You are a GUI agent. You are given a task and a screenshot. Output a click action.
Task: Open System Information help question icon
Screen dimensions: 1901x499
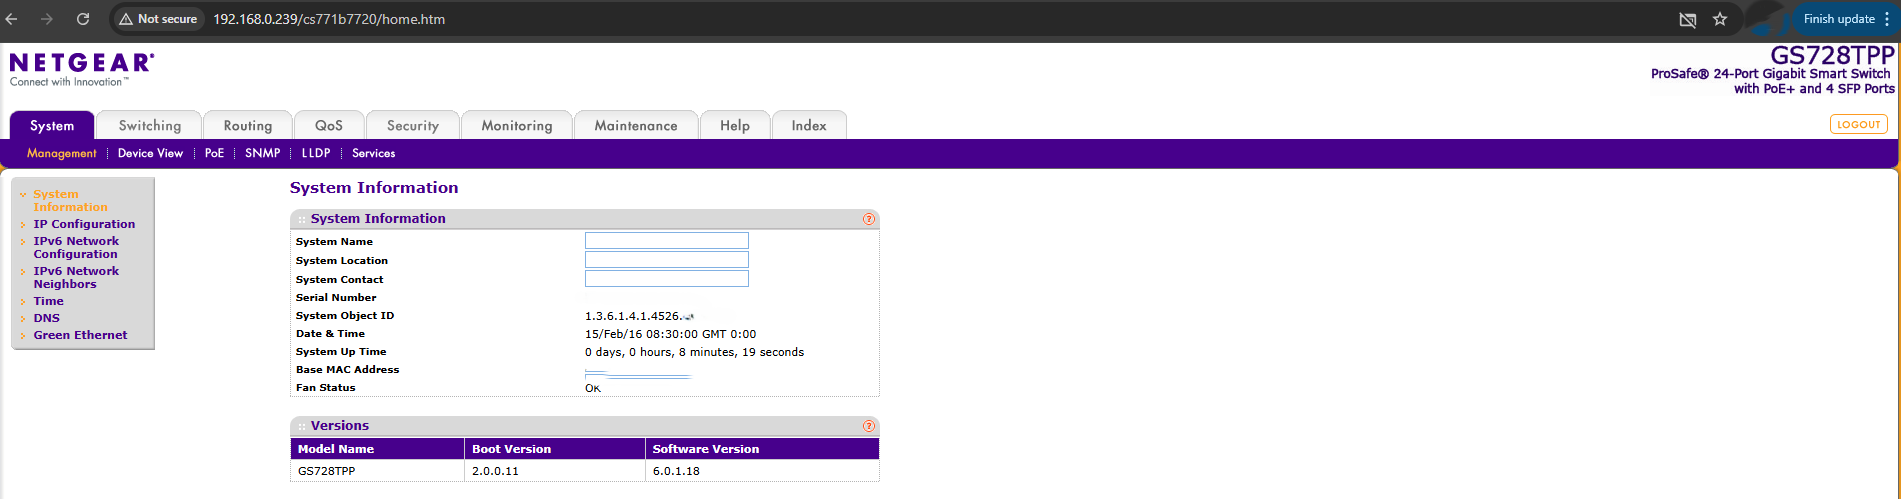pyautogui.click(x=869, y=219)
